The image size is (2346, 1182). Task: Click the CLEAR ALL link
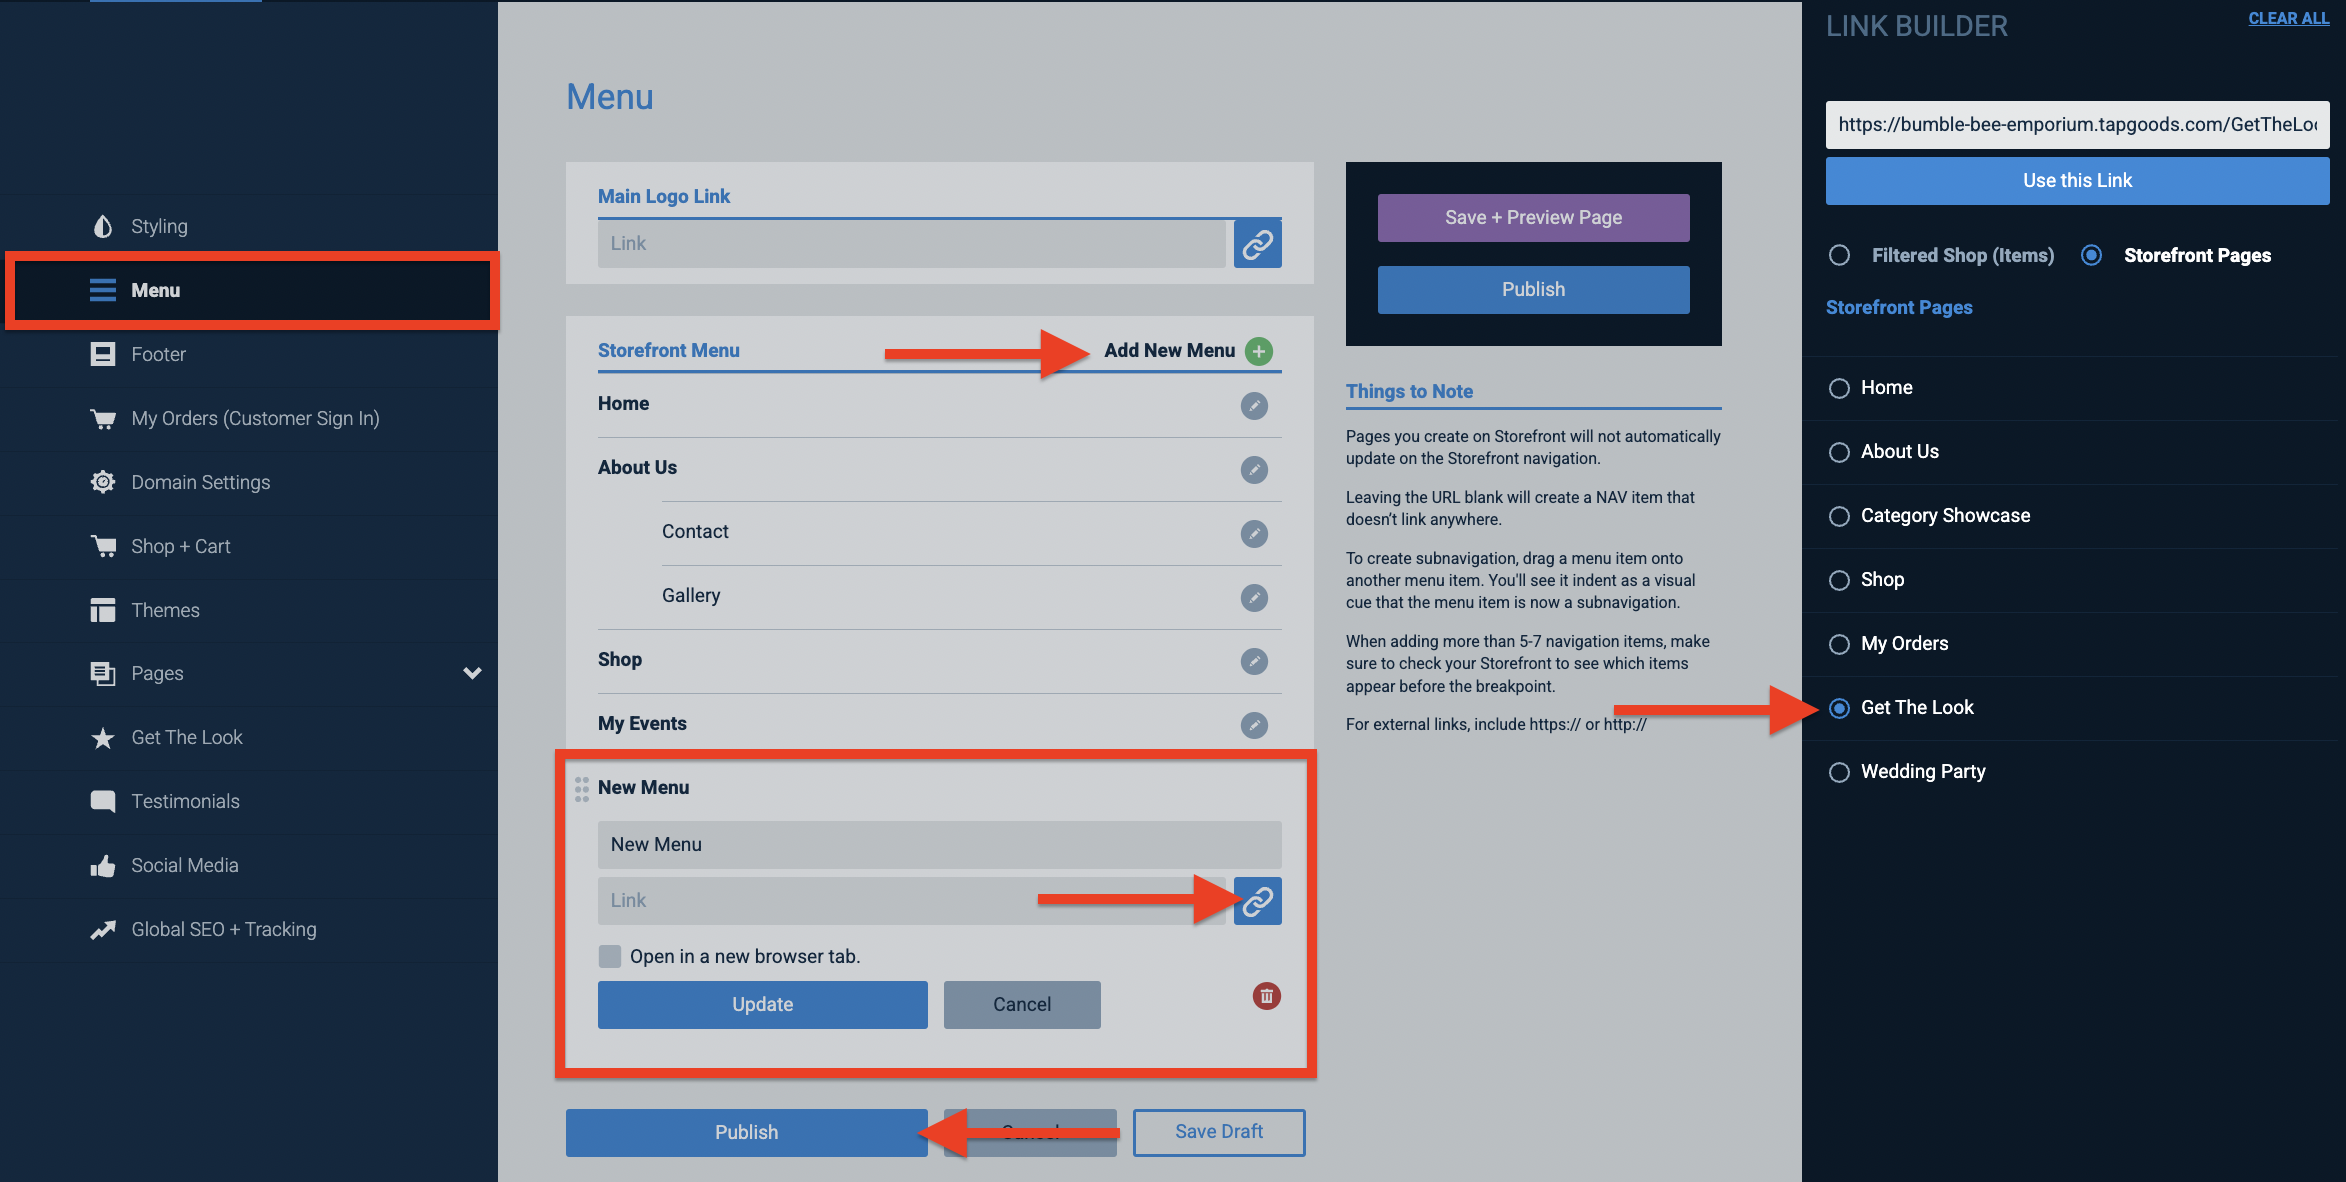tap(2288, 18)
